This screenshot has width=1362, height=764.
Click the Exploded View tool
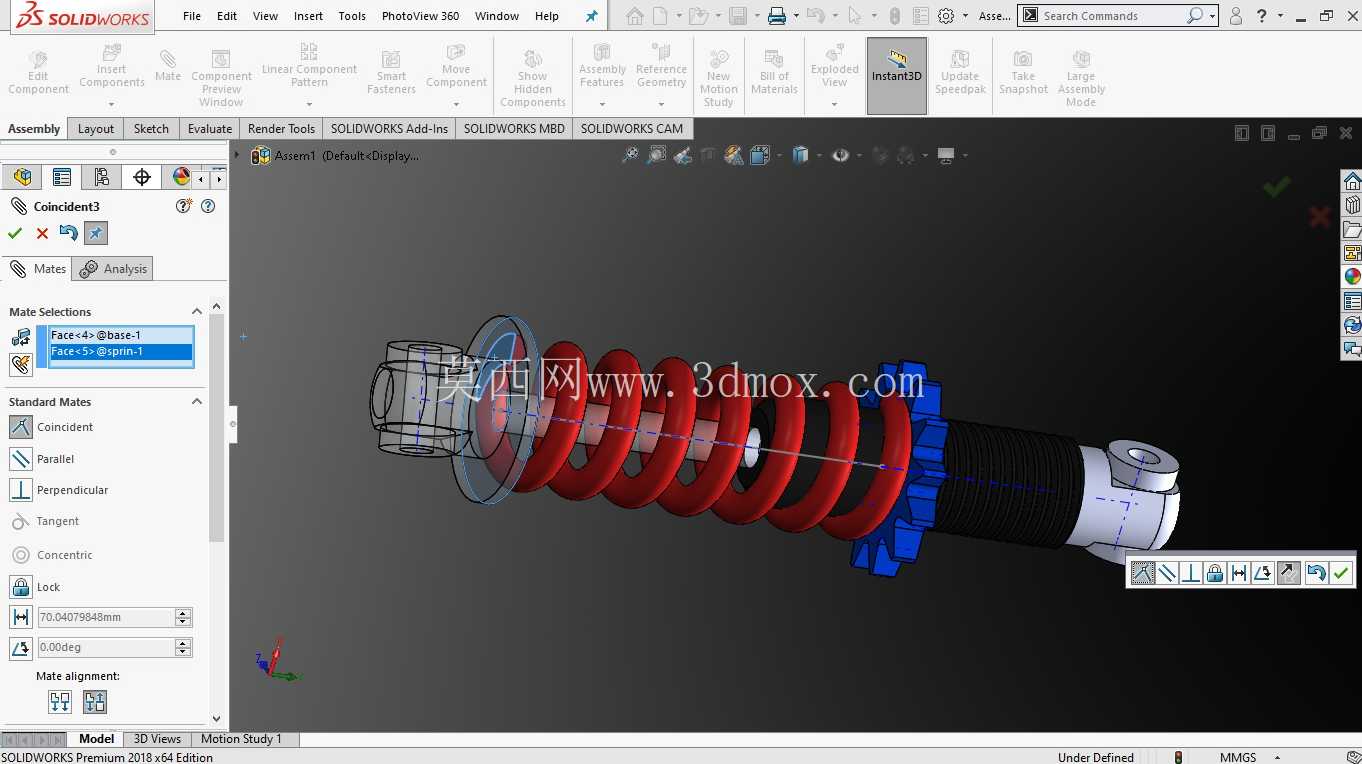point(835,69)
